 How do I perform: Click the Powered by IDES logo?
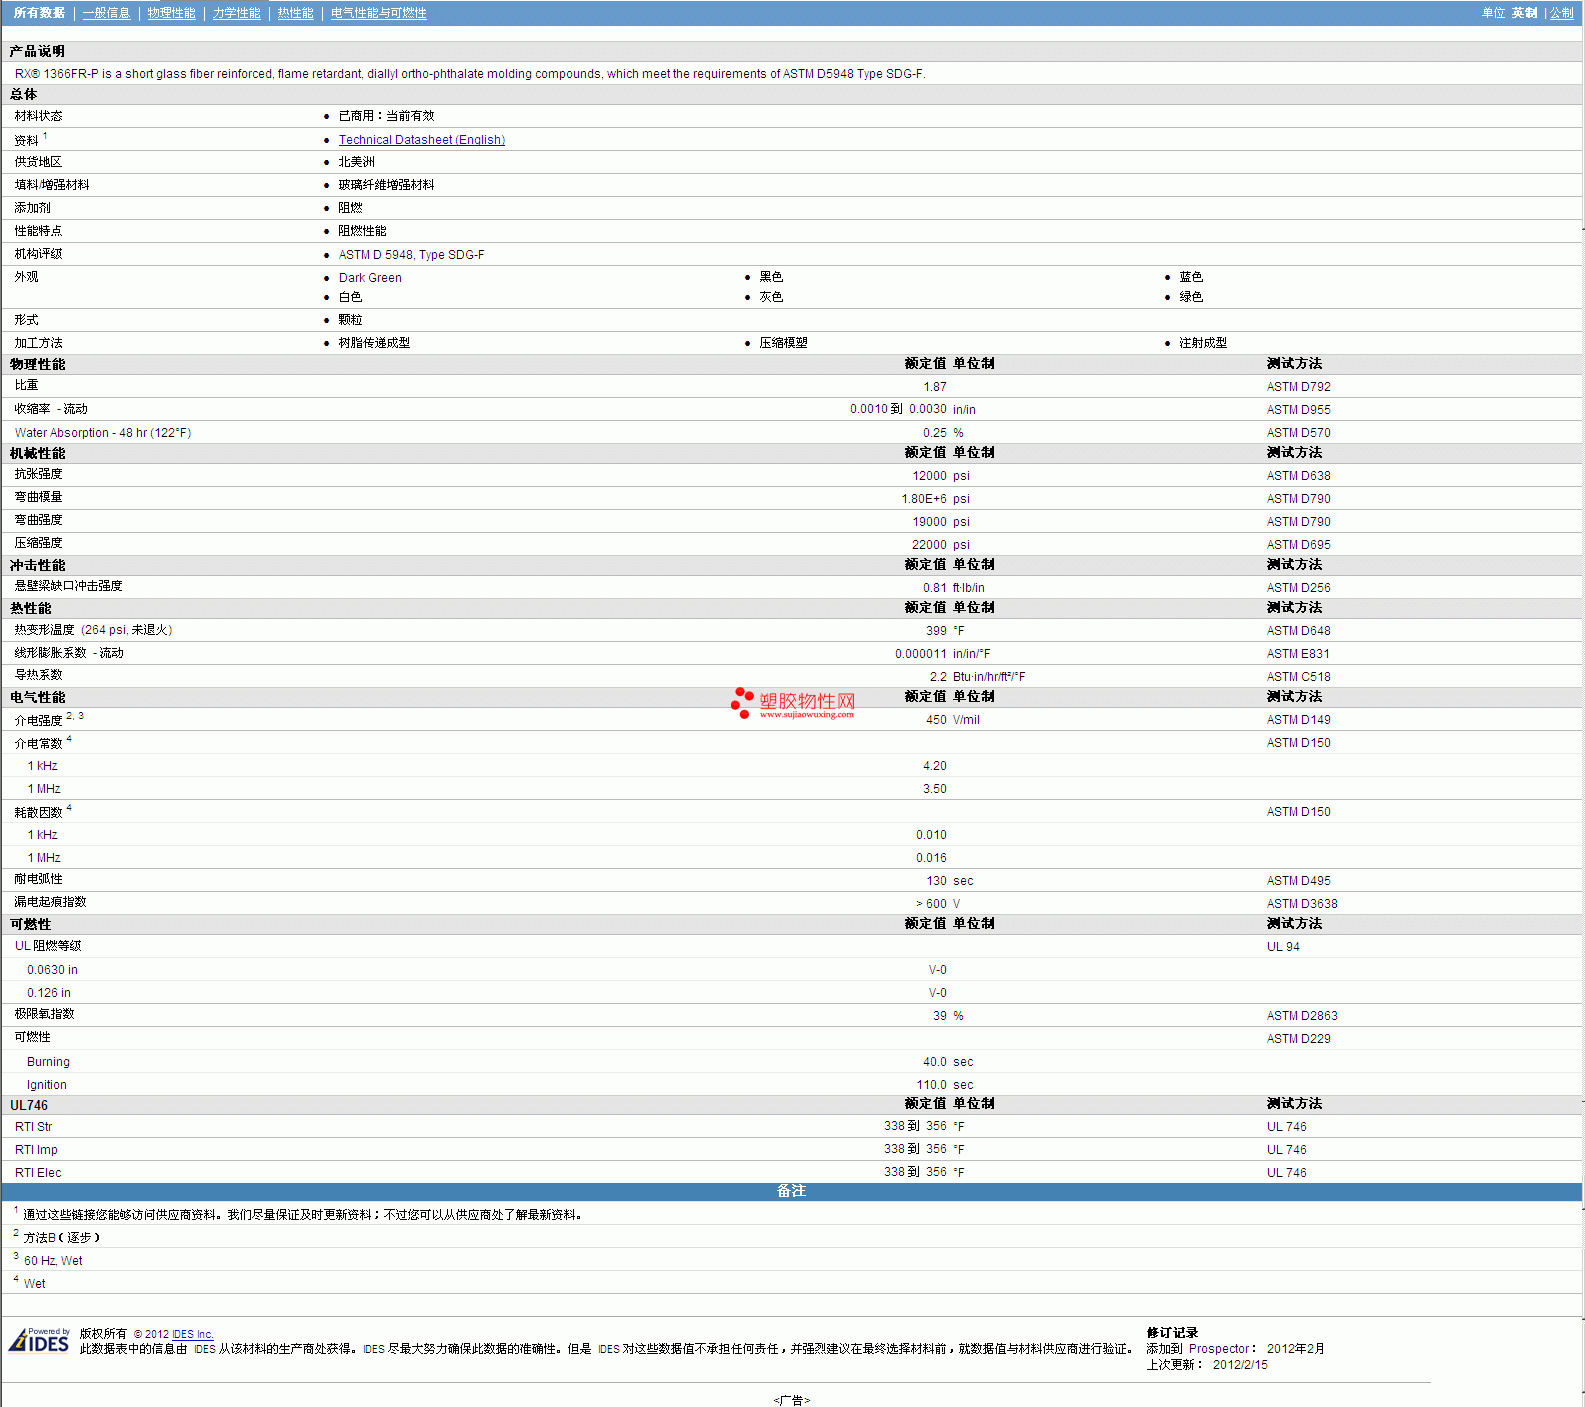tap(40, 1340)
